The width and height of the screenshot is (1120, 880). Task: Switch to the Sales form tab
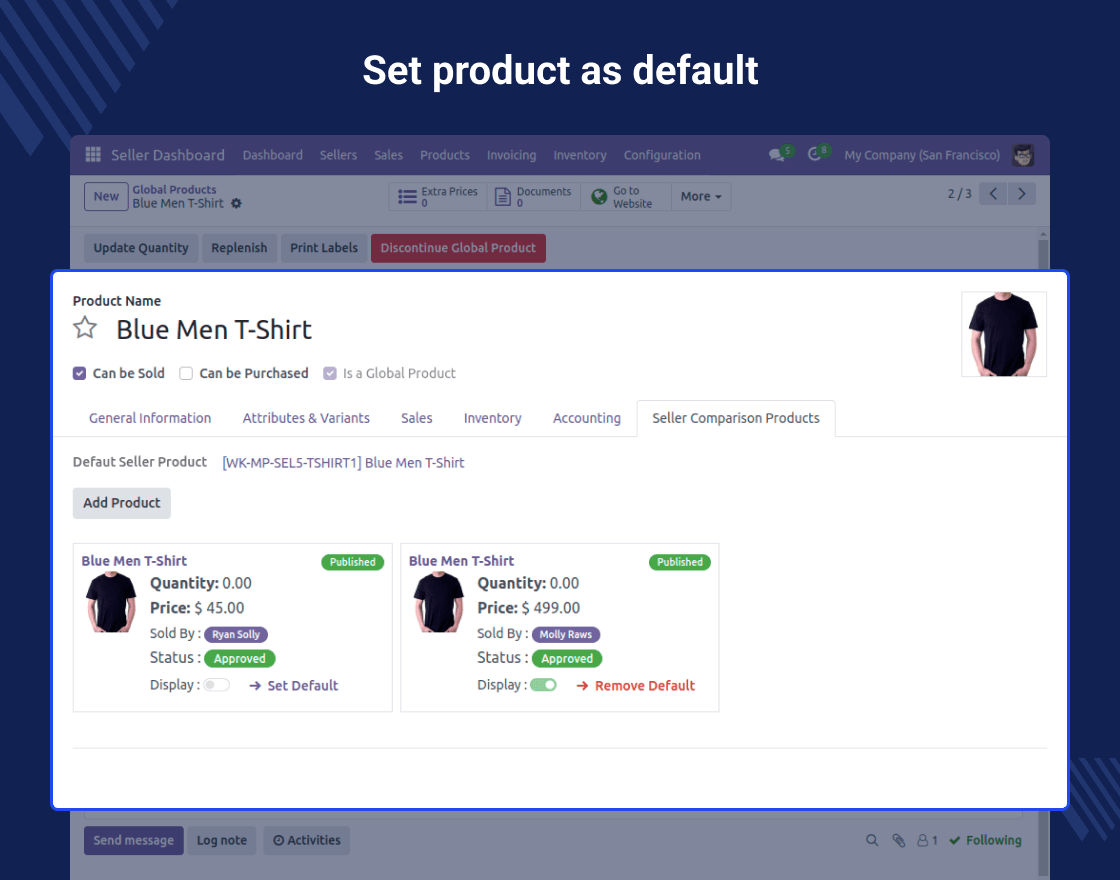point(416,419)
